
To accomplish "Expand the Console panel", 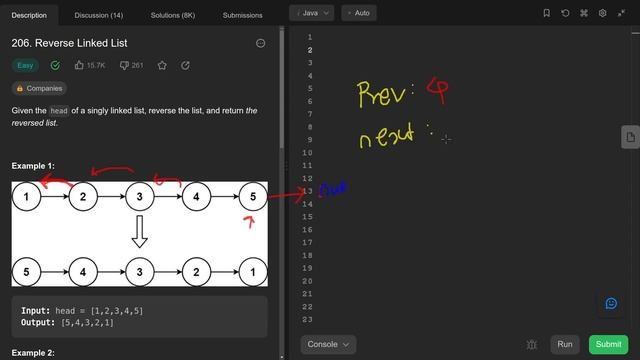I will (328, 344).
